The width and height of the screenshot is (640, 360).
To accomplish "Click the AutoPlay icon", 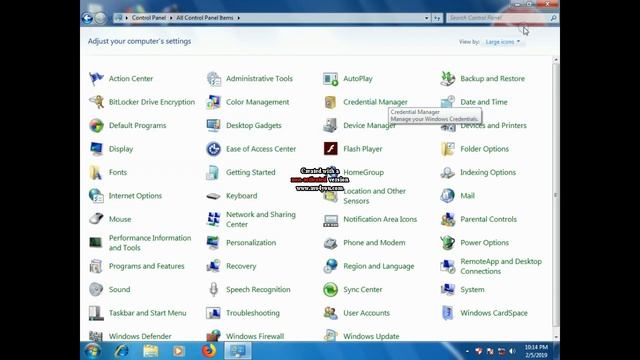I will click(331, 78).
